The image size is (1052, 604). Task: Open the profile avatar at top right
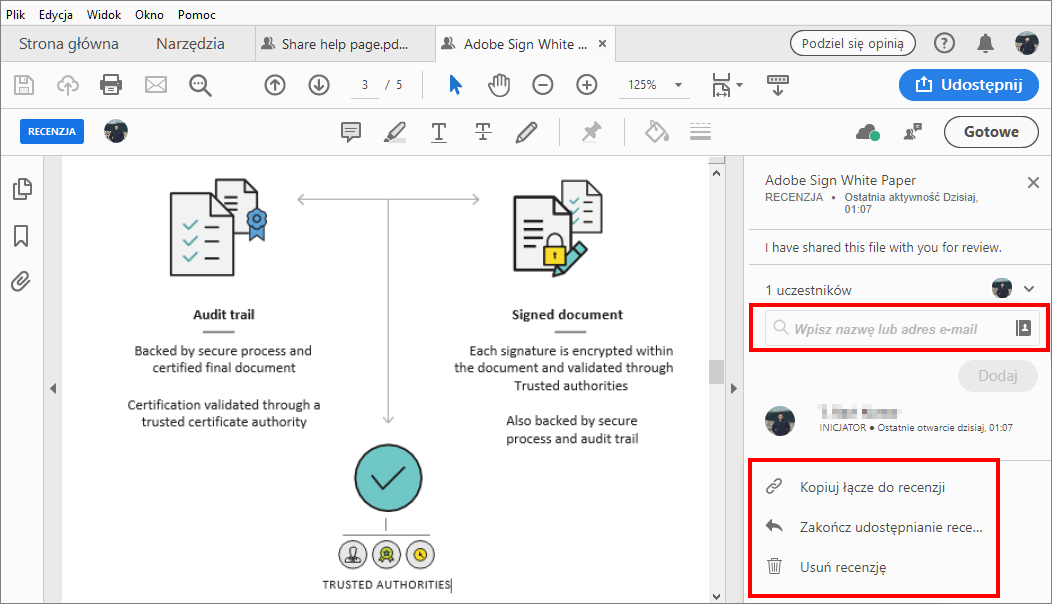[1027, 44]
